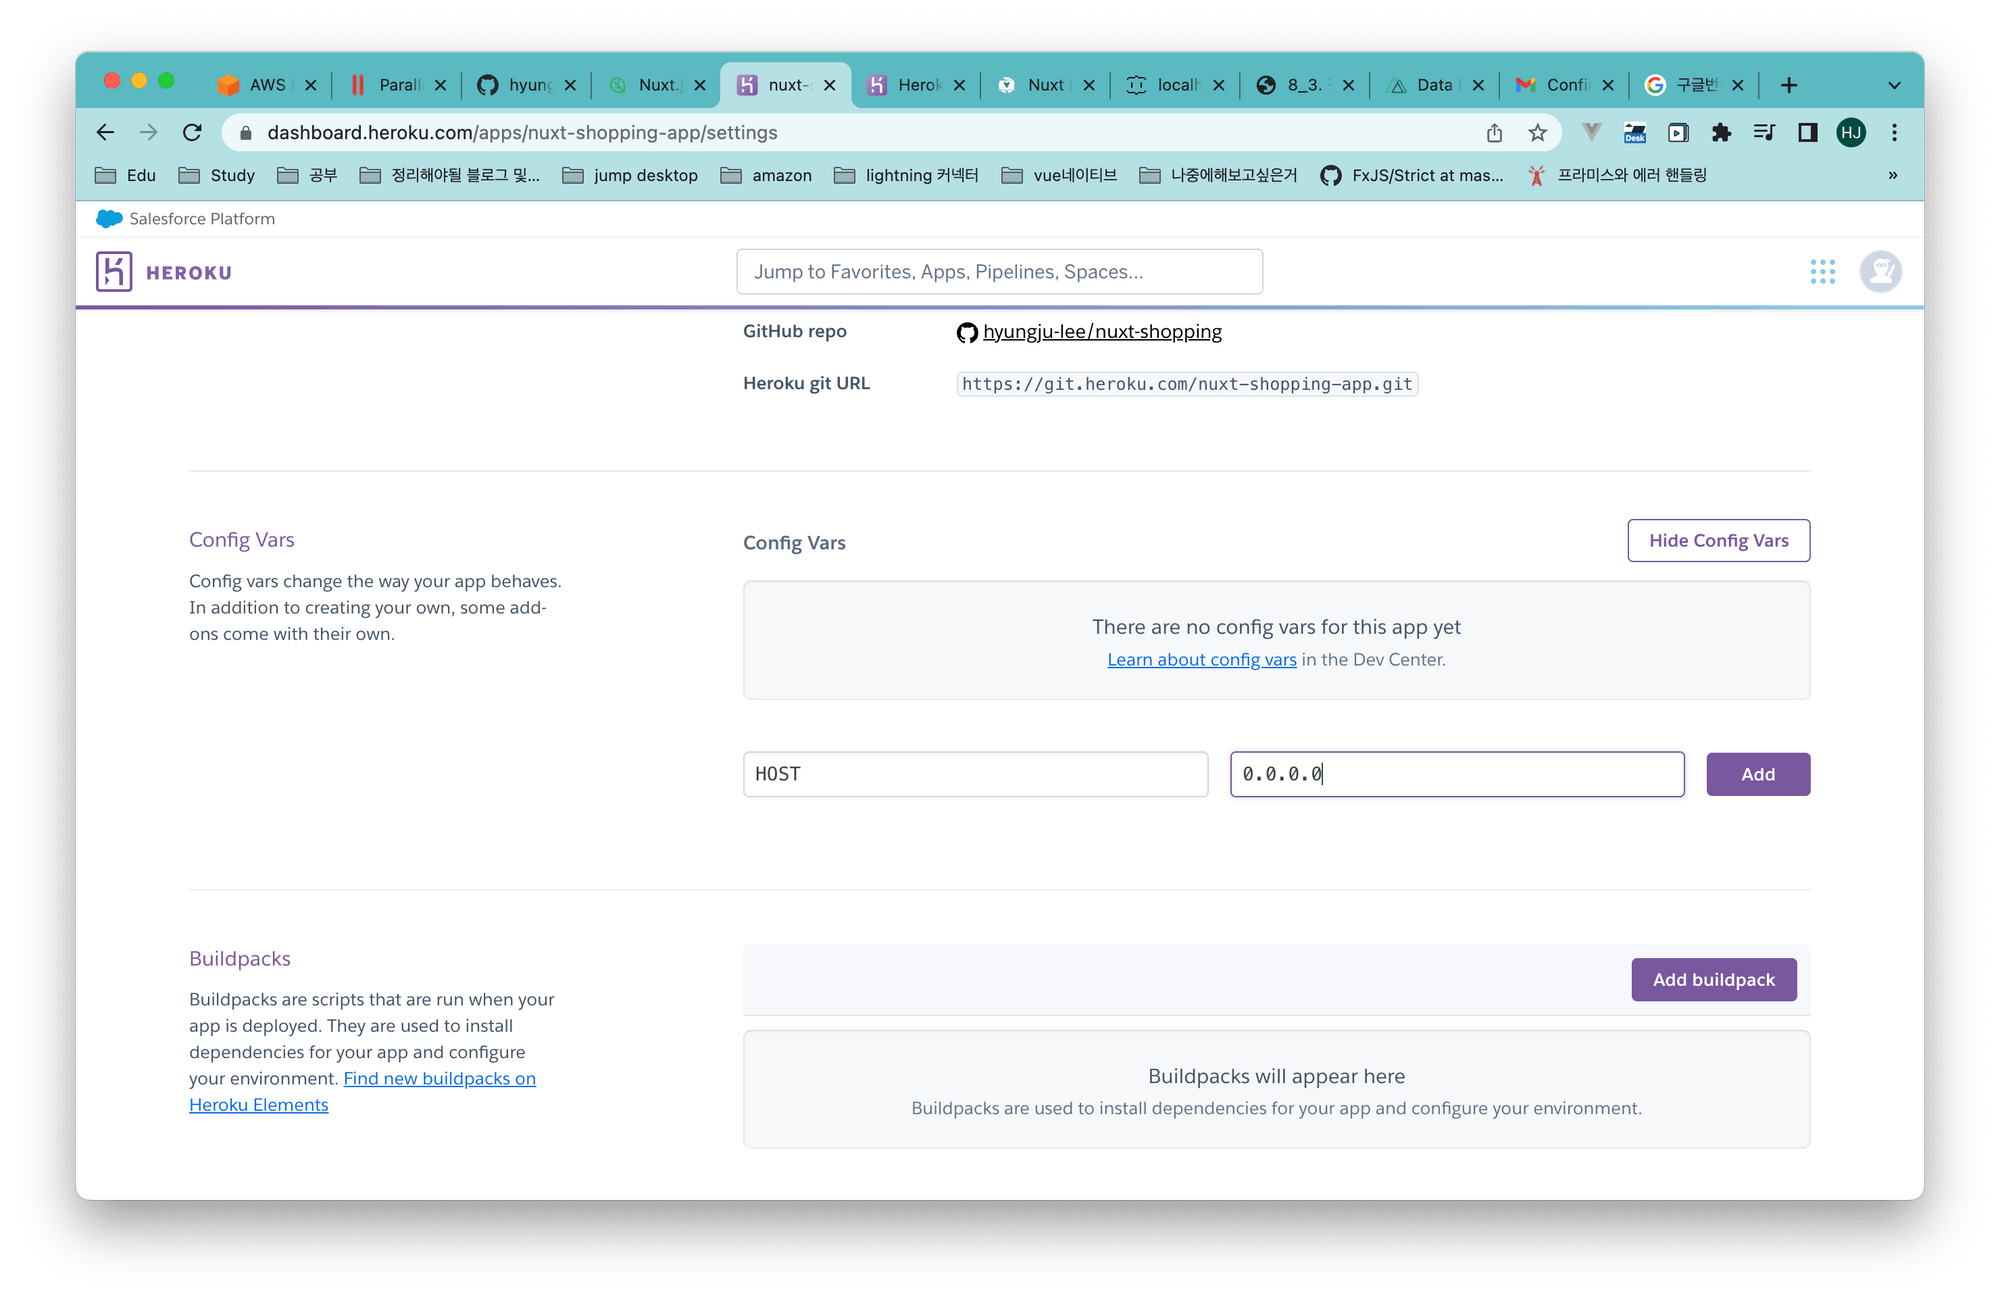
Task: Bookmark this page with the star icon
Action: pos(1537,133)
